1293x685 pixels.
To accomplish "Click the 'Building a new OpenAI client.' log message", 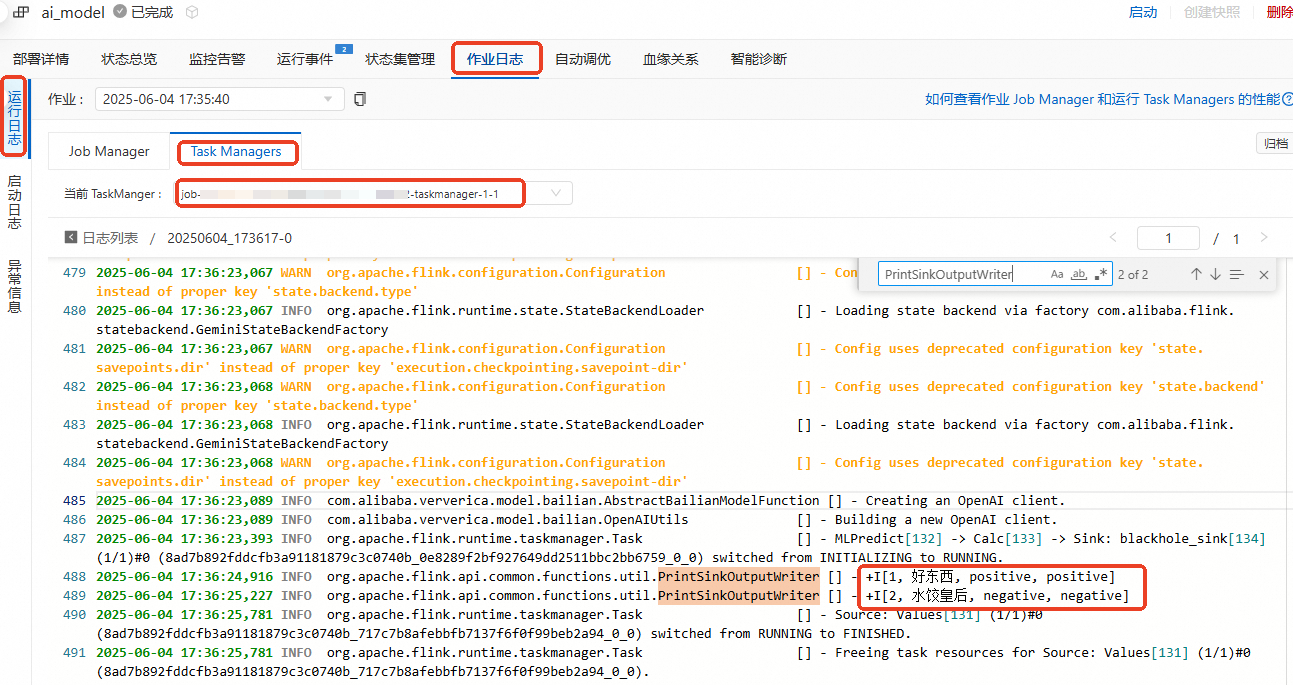I will (946, 520).
